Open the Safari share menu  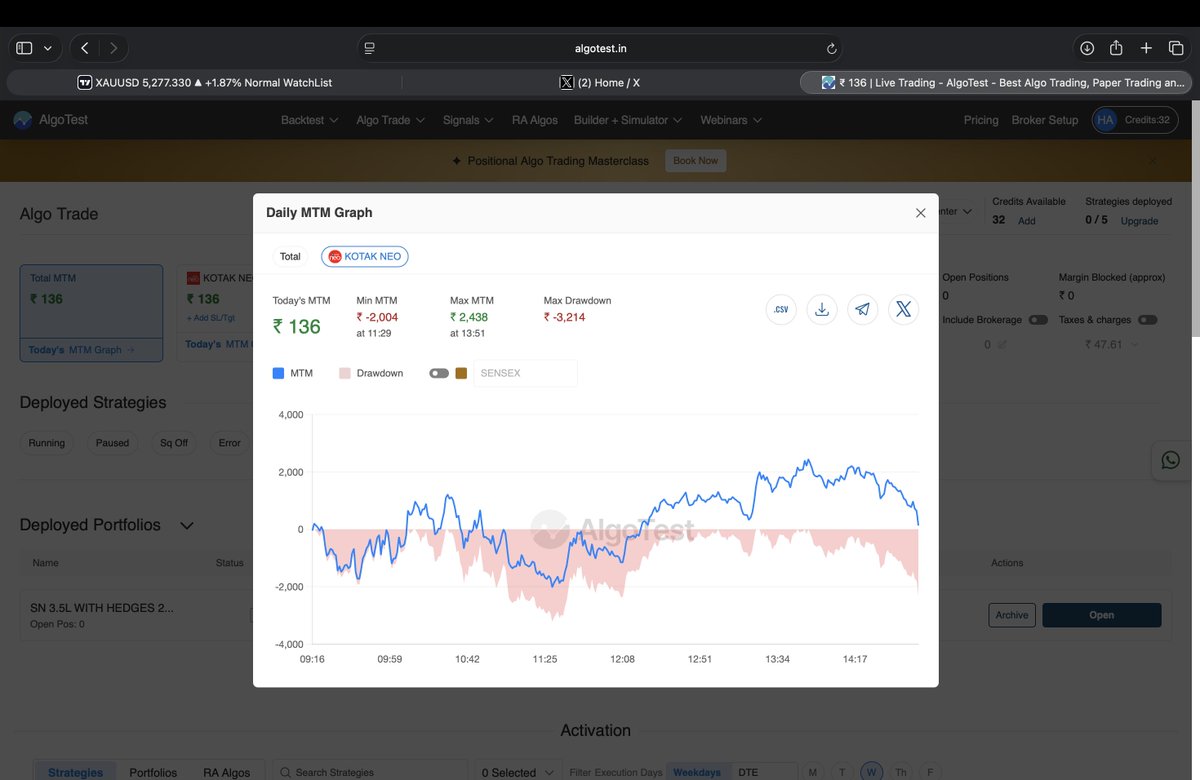click(1116, 48)
